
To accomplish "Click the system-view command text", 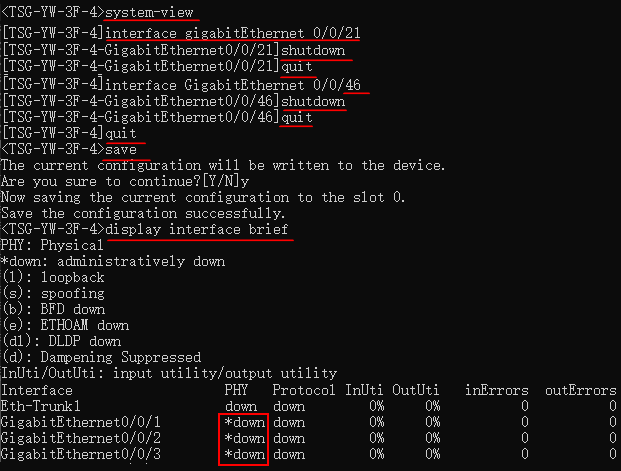I will [x=149, y=12].
